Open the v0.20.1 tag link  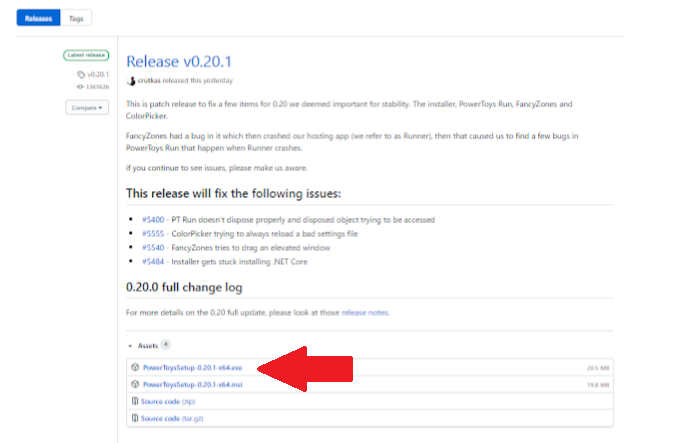click(x=98, y=74)
